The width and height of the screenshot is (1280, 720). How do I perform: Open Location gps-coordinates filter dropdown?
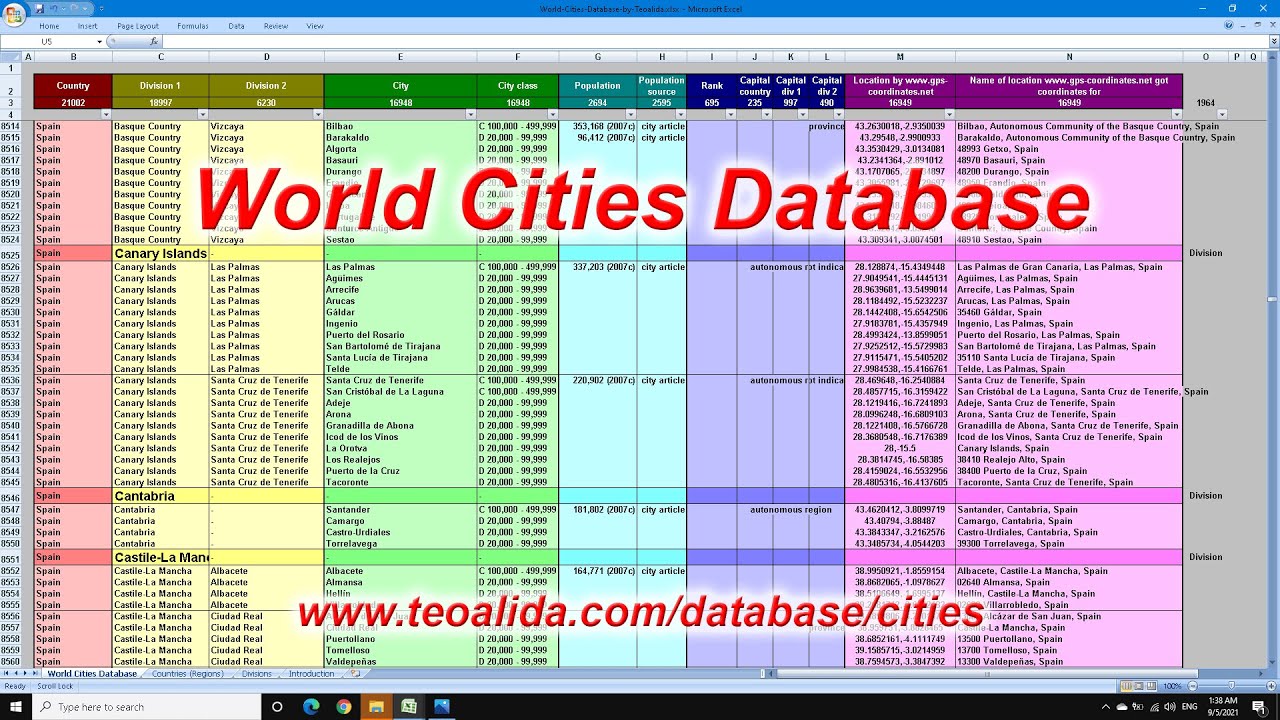(949, 114)
